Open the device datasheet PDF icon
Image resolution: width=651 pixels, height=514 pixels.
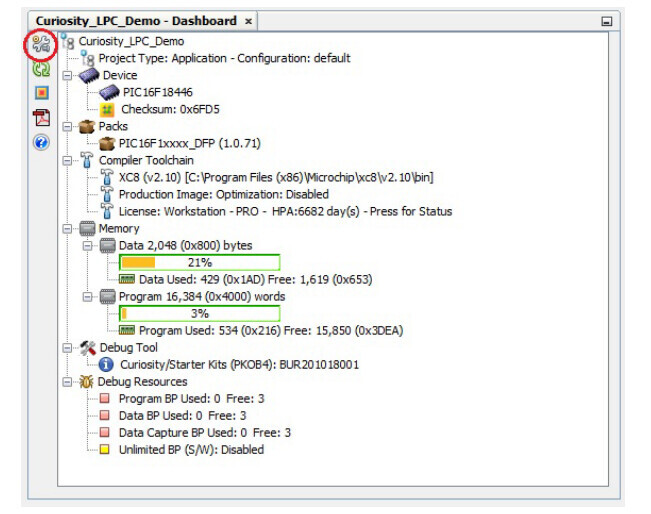click(x=42, y=117)
